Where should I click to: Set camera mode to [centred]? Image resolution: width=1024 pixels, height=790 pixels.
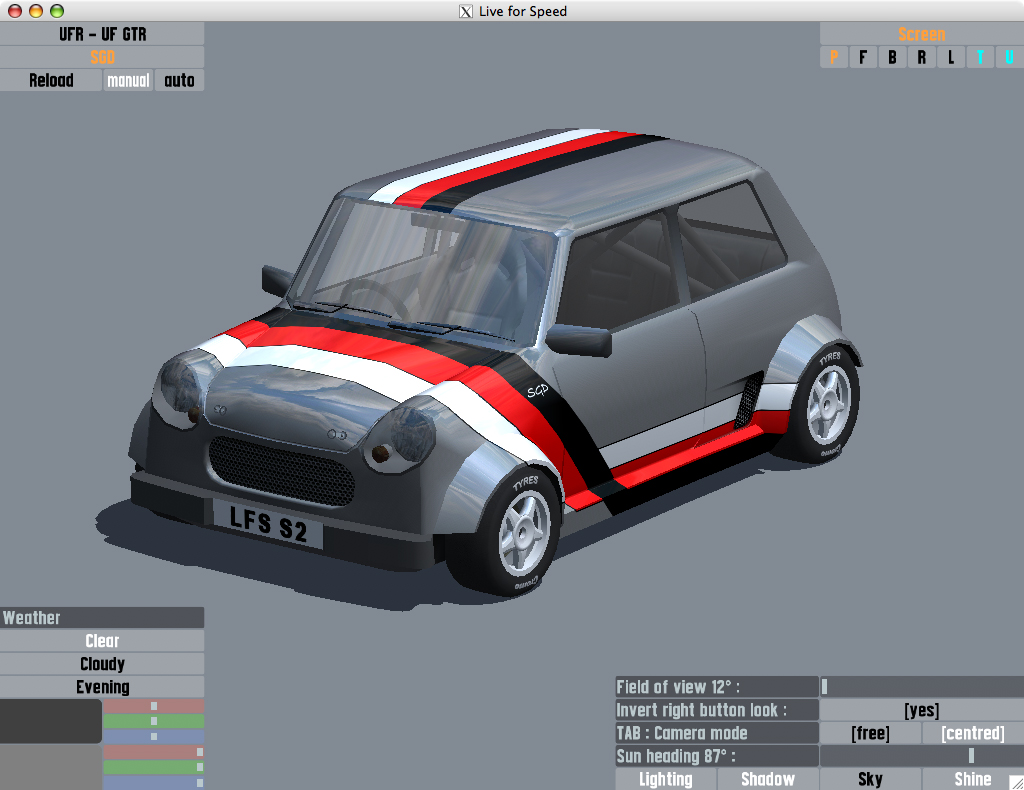(x=973, y=733)
